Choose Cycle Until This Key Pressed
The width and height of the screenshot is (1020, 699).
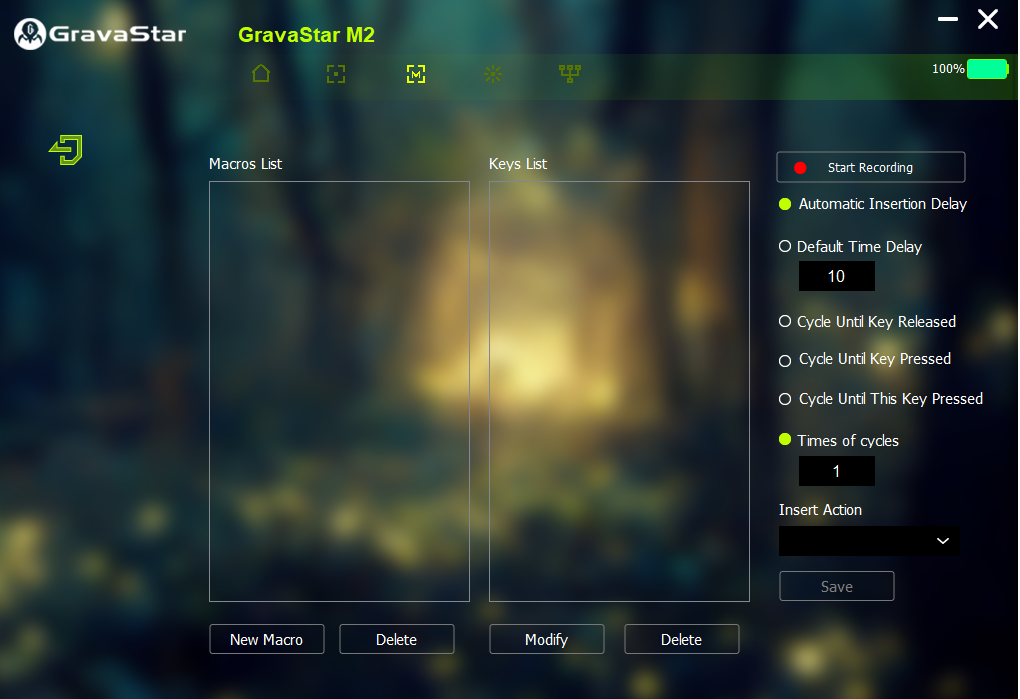(x=786, y=399)
